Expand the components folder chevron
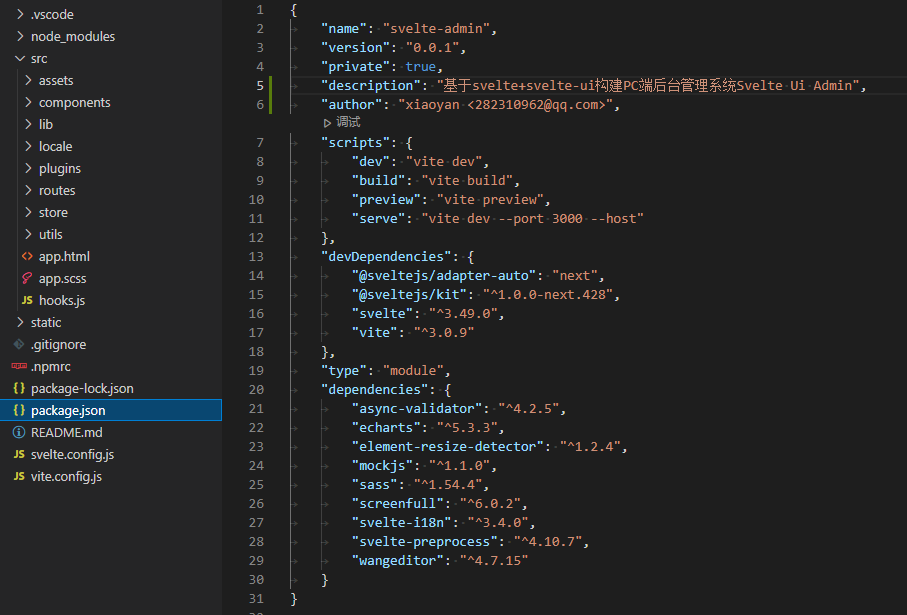This screenshot has width=907, height=615. click(x=28, y=102)
